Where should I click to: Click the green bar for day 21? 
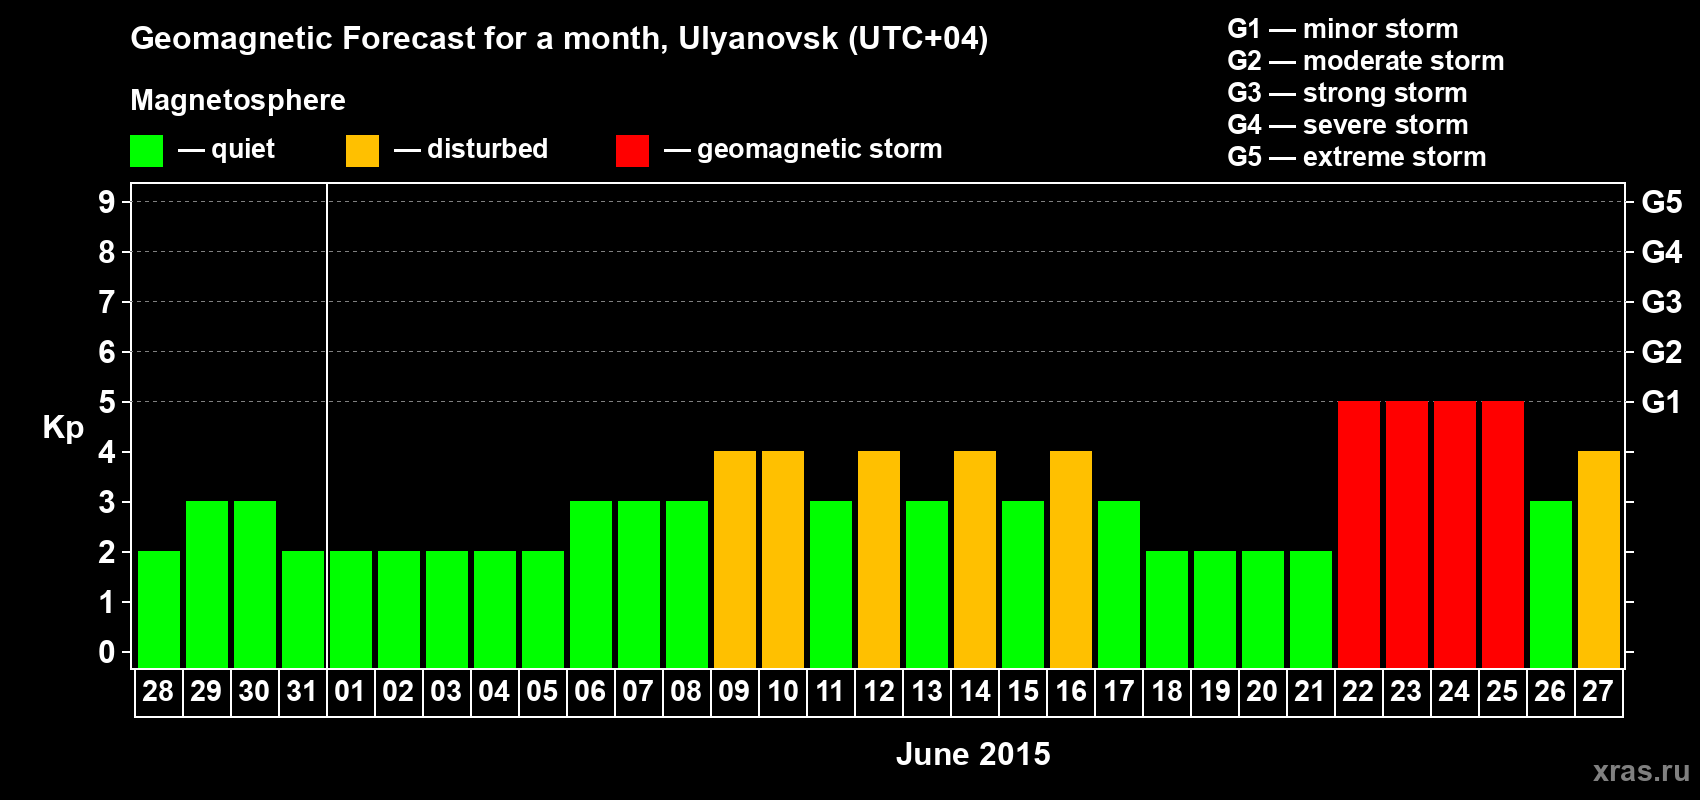click(1311, 609)
